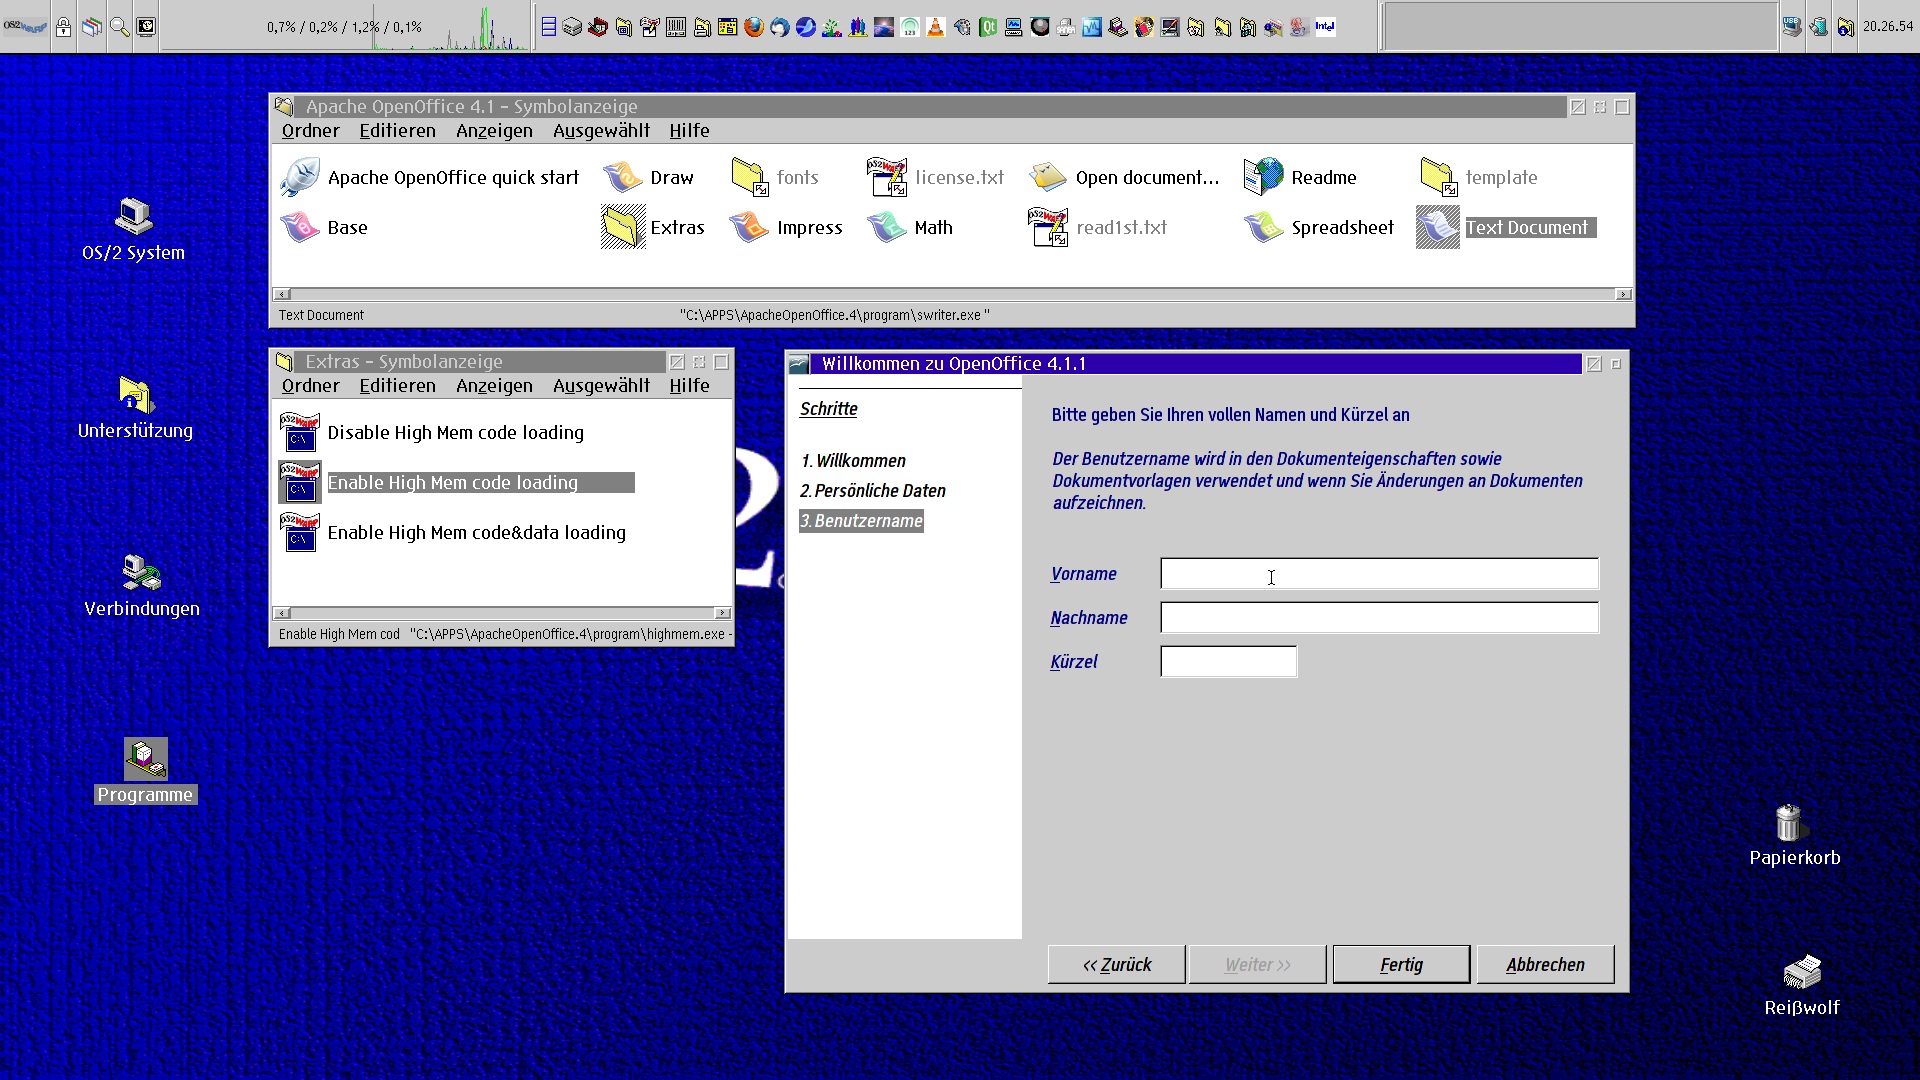Click the Weiter >> button

(x=1258, y=964)
